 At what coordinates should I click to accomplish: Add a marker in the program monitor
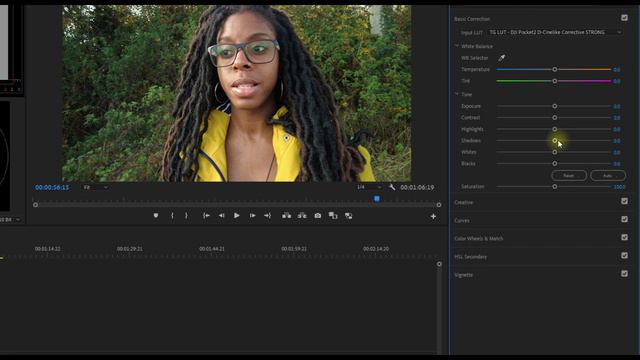pos(156,216)
